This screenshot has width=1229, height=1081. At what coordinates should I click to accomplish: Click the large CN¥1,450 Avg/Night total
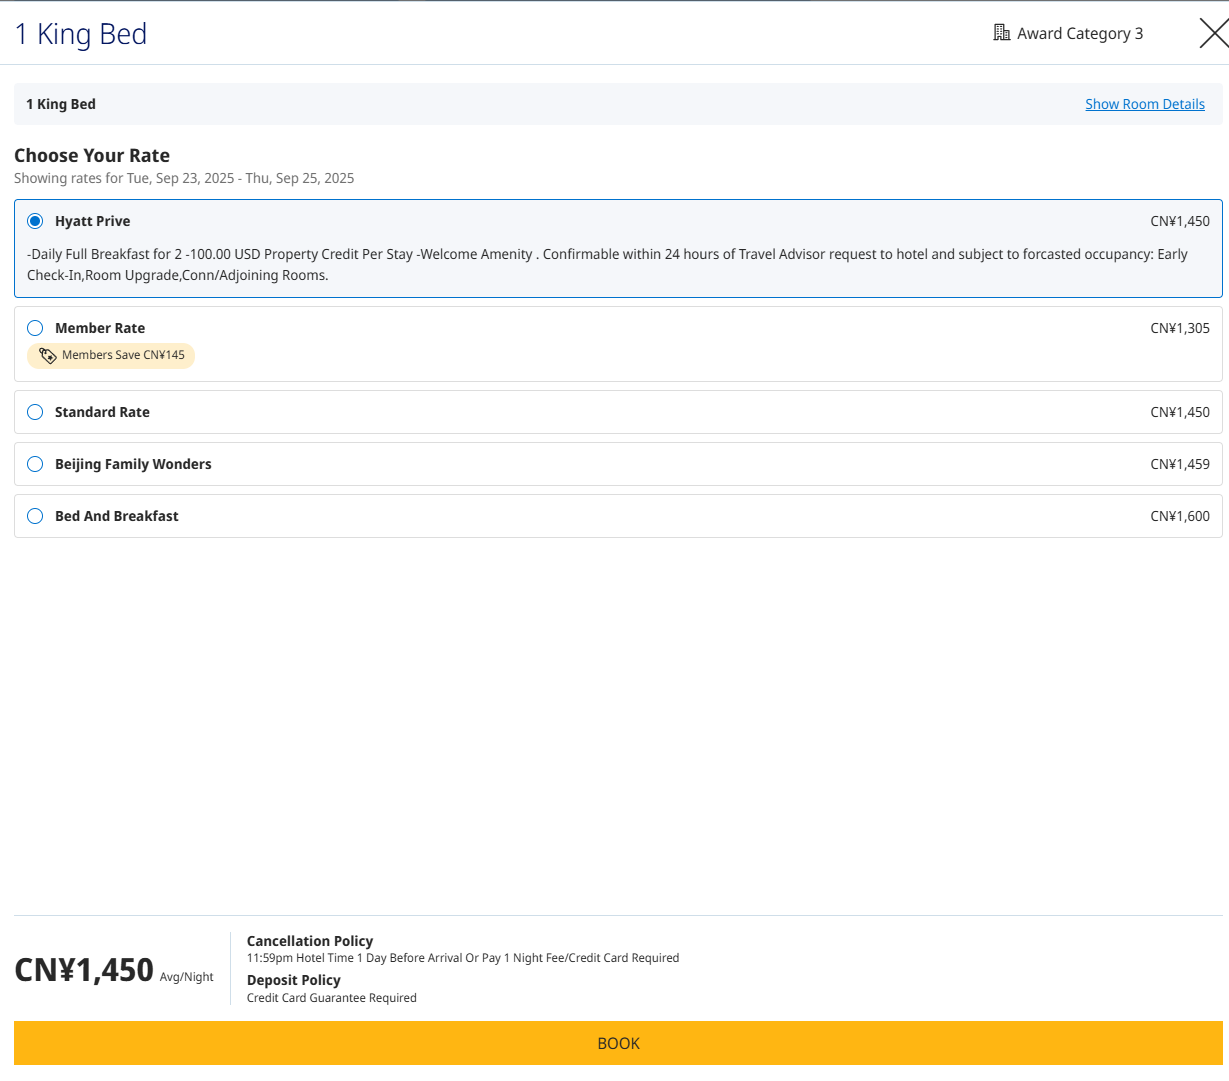(x=114, y=970)
